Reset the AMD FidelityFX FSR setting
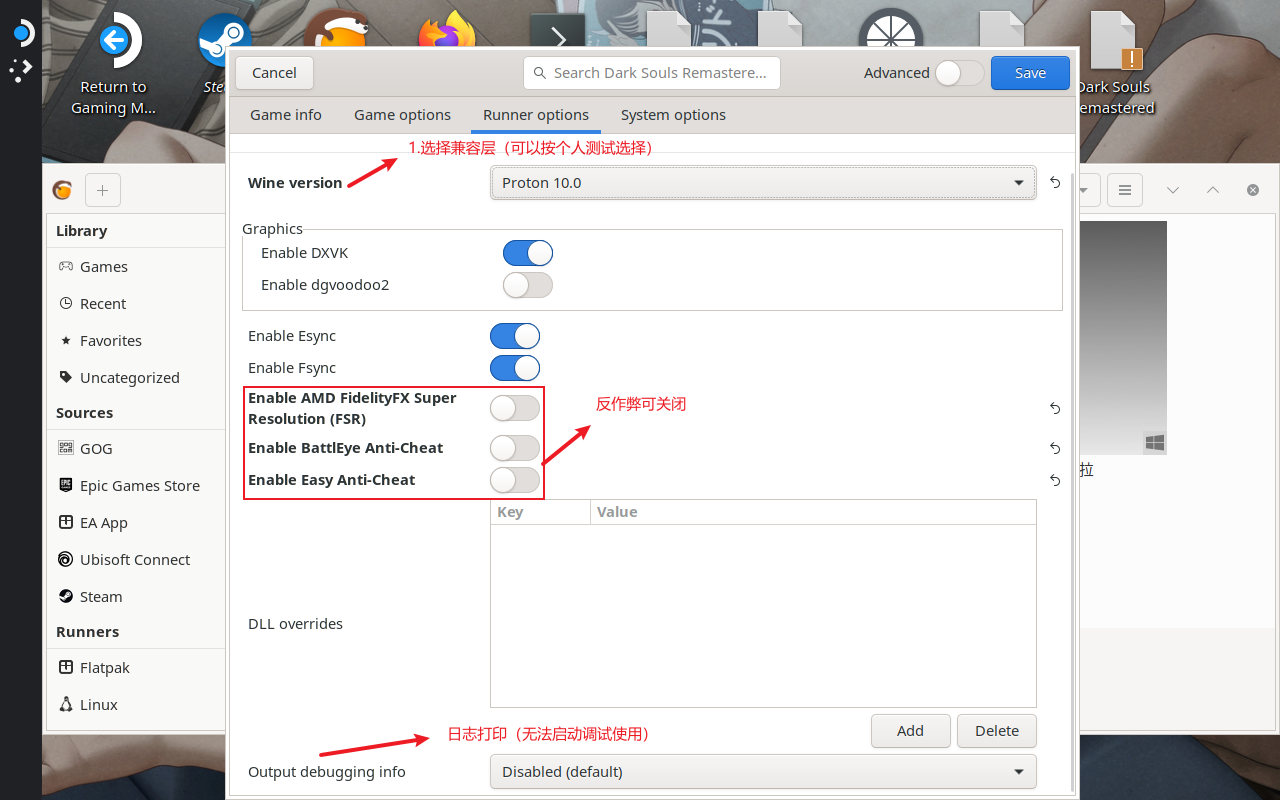The height and width of the screenshot is (800, 1280). point(1055,408)
